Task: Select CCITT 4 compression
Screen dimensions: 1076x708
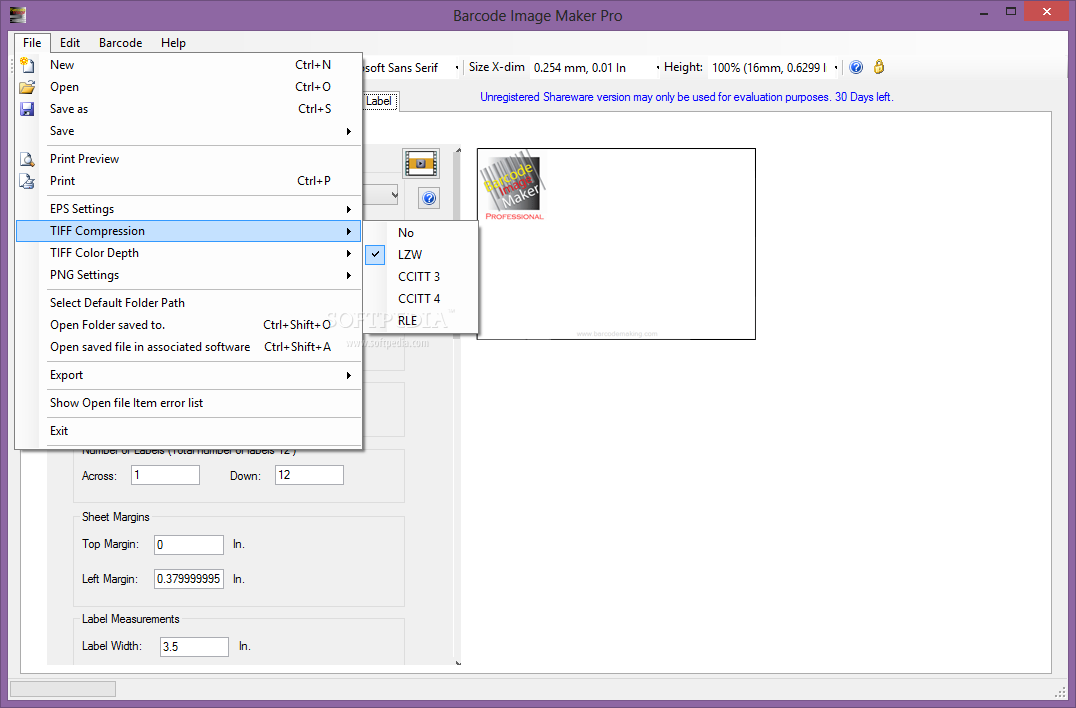Action: 421,298
